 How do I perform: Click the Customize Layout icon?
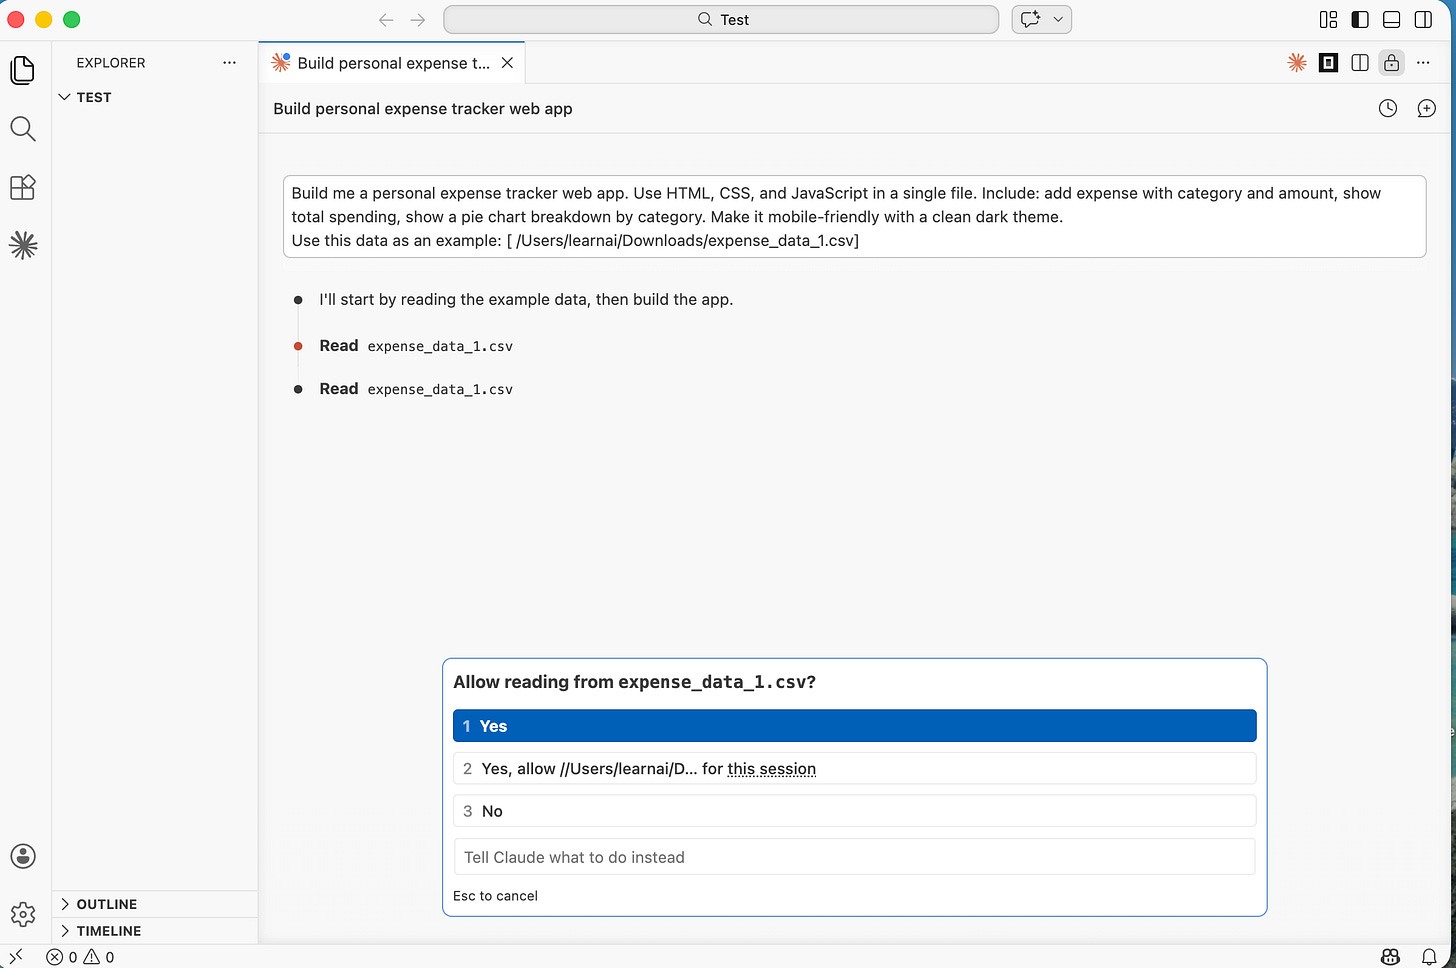[1328, 19]
